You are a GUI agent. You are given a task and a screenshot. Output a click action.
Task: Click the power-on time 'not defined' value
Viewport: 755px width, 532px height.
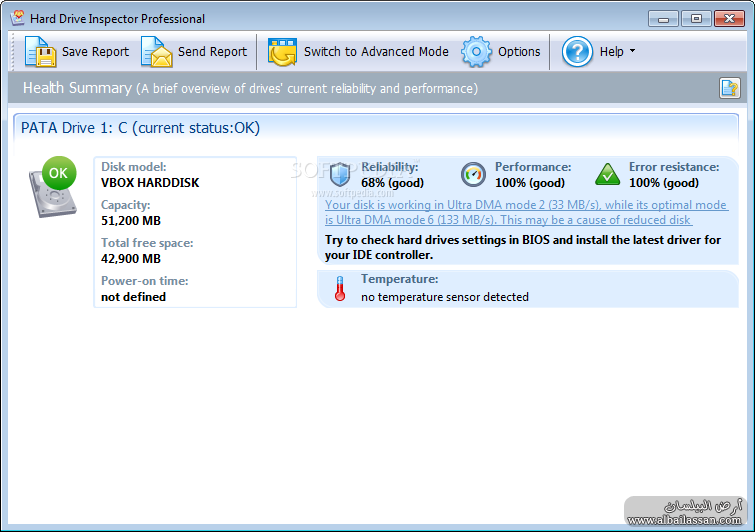(x=133, y=297)
